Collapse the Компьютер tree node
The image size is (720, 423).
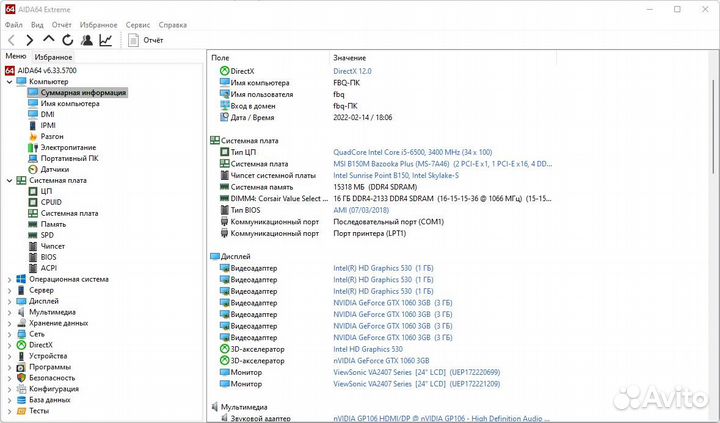[9, 82]
